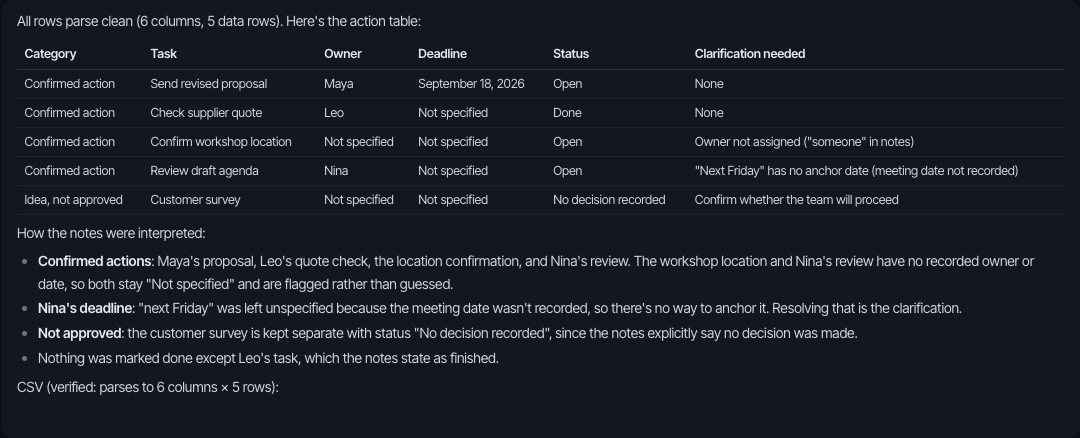Click the Task column header

[x=163, y=54]
